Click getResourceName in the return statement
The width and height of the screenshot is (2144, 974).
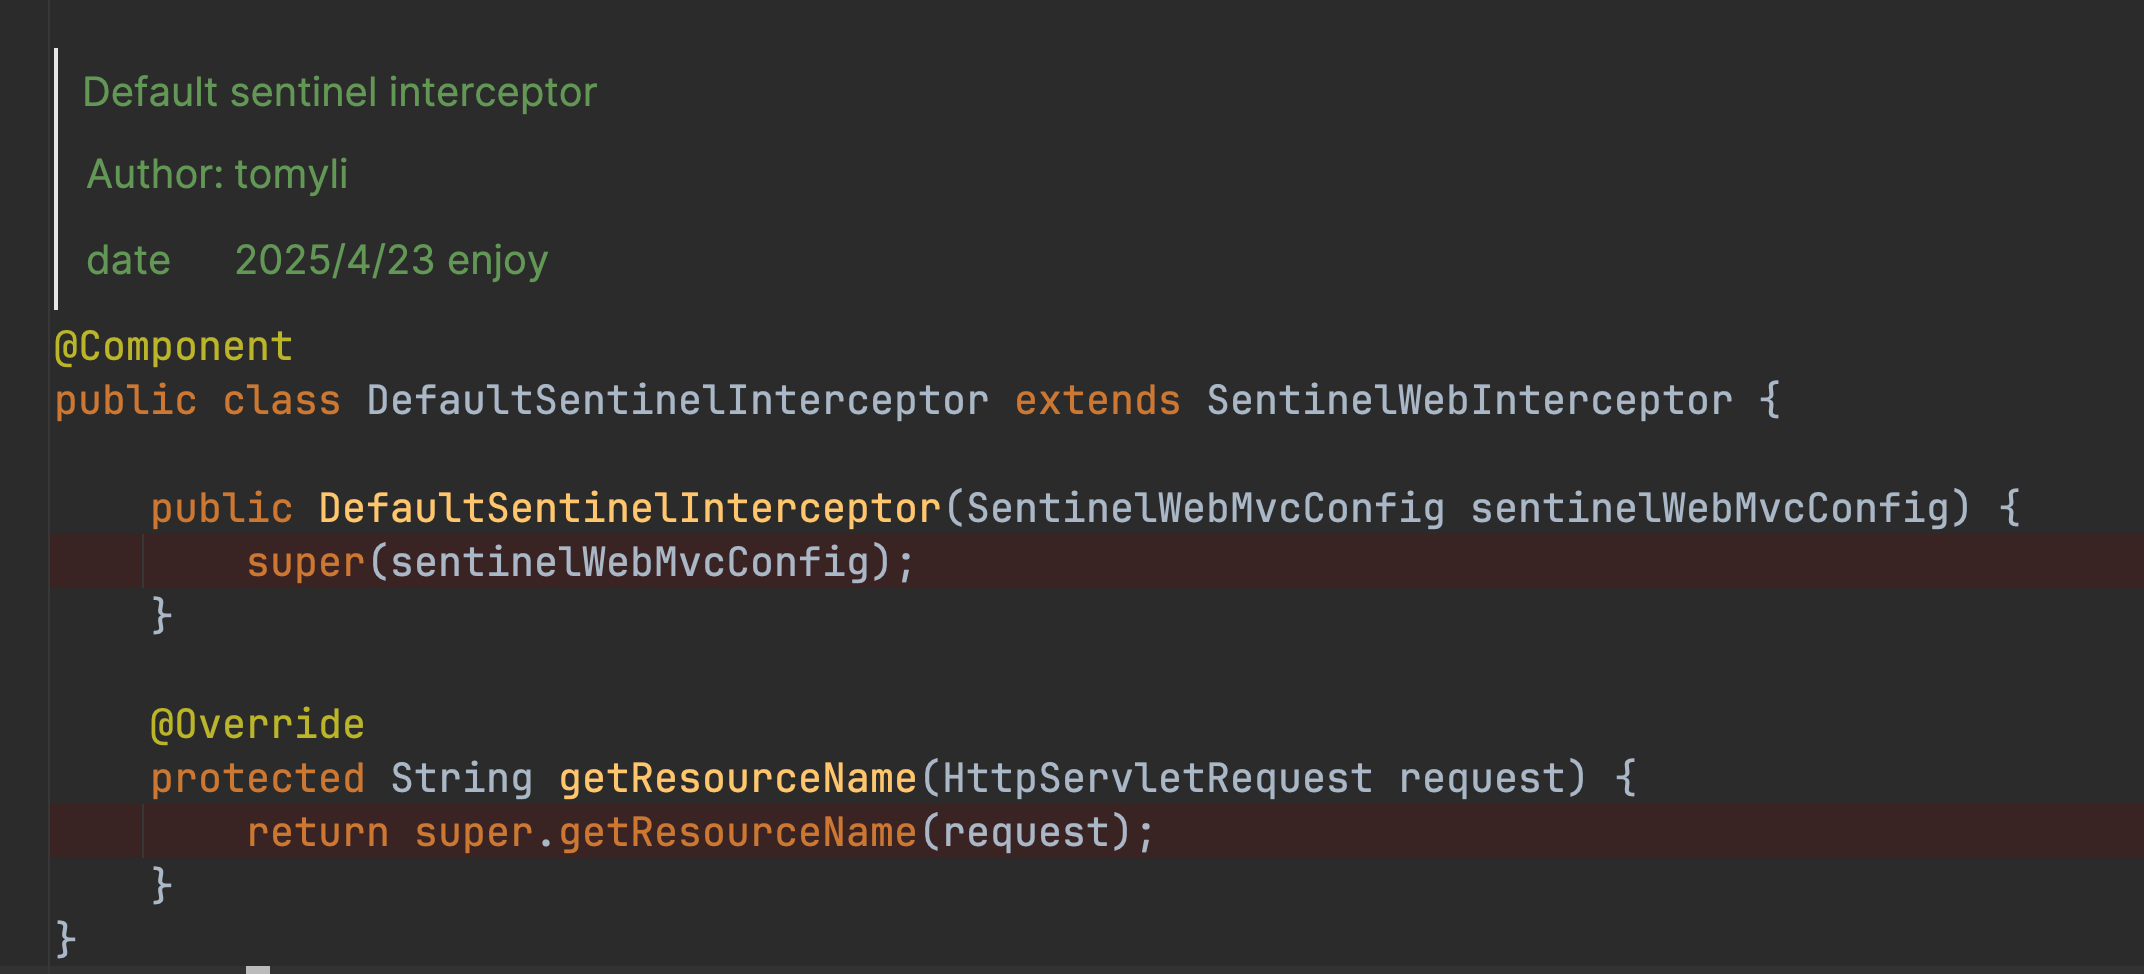pos(737,833)
